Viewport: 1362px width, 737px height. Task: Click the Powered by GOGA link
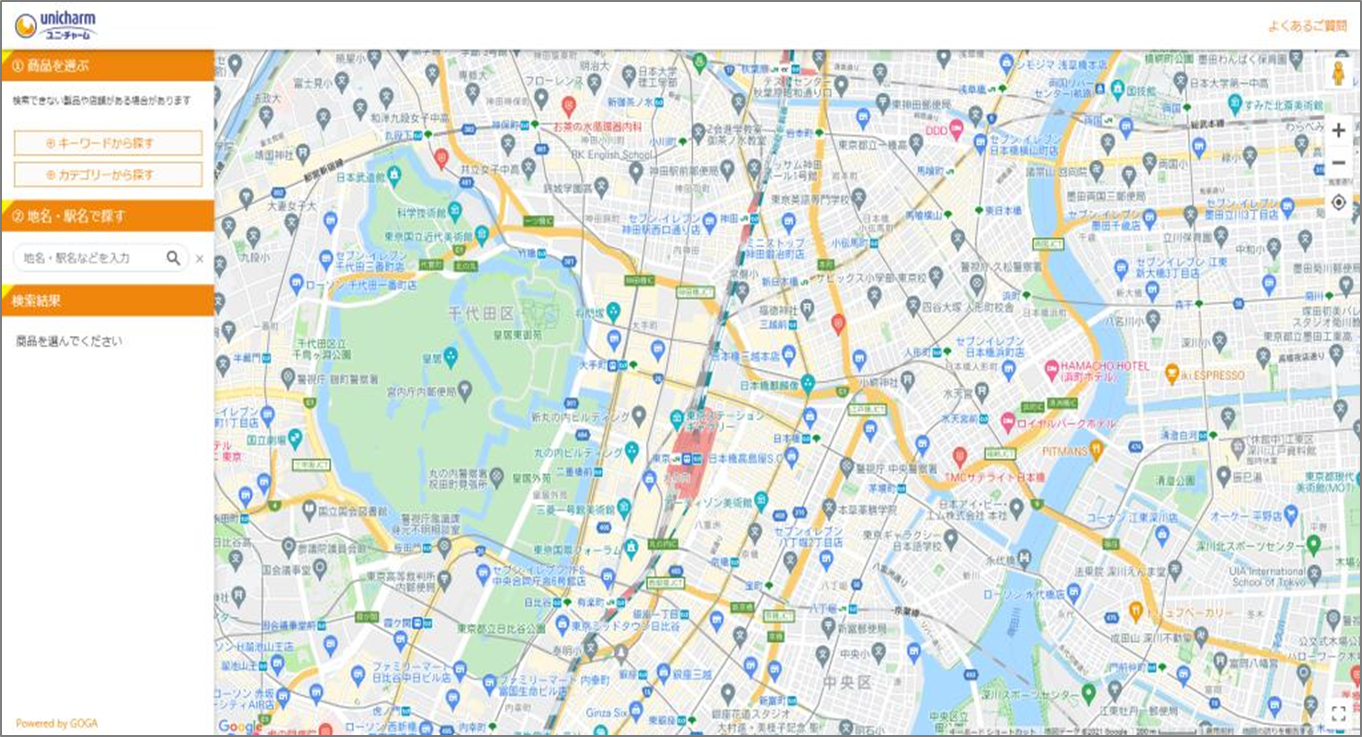point(57,723)
